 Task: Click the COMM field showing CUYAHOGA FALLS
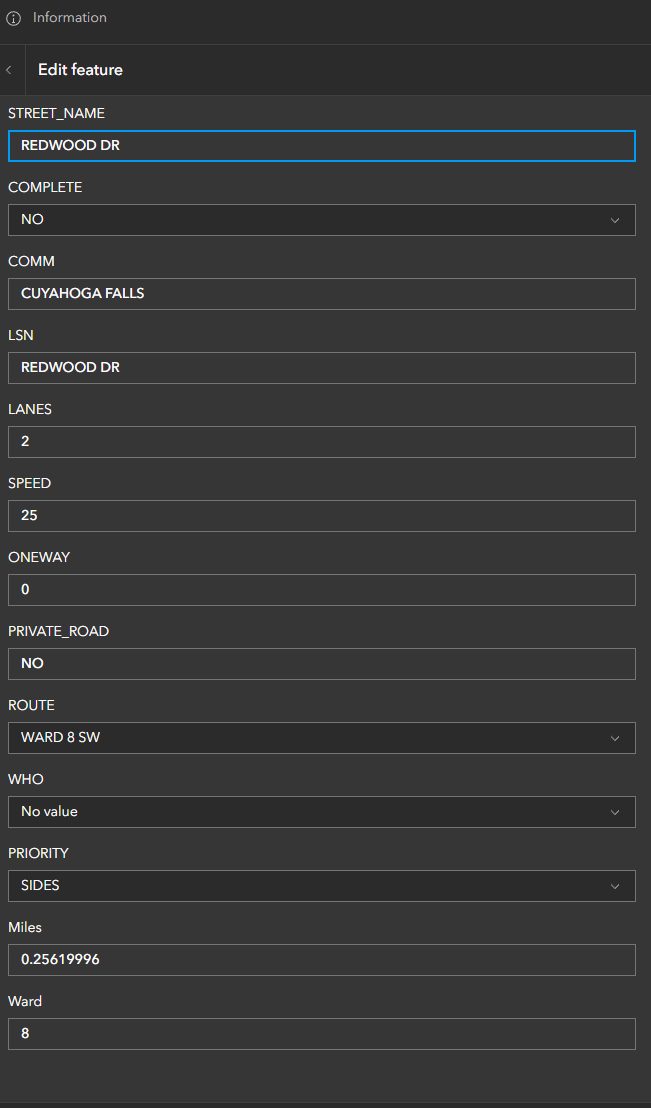click(322, 294)
